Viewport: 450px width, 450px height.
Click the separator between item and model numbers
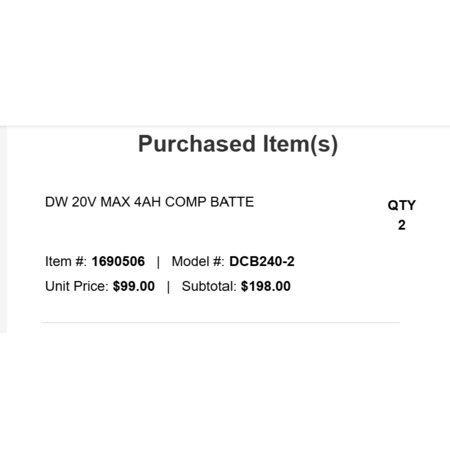click(x=158, y=262)
